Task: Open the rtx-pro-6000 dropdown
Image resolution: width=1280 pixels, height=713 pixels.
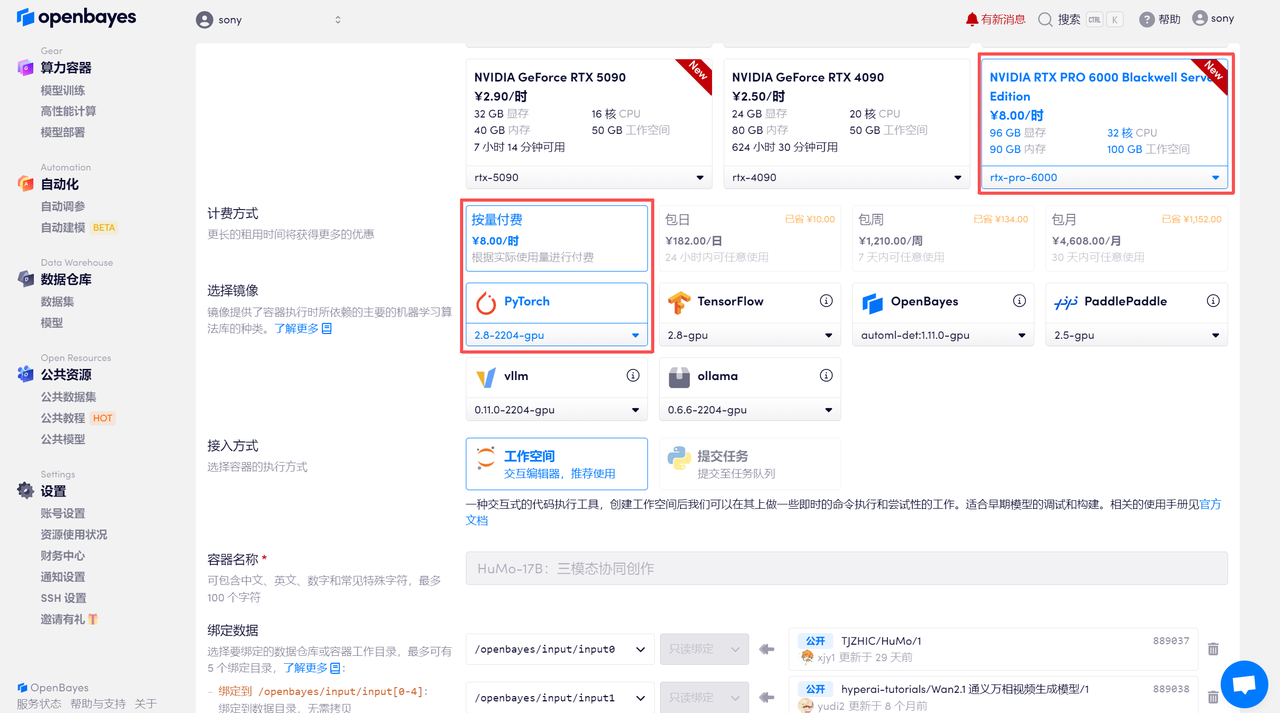Action: tap(1104, 177)
